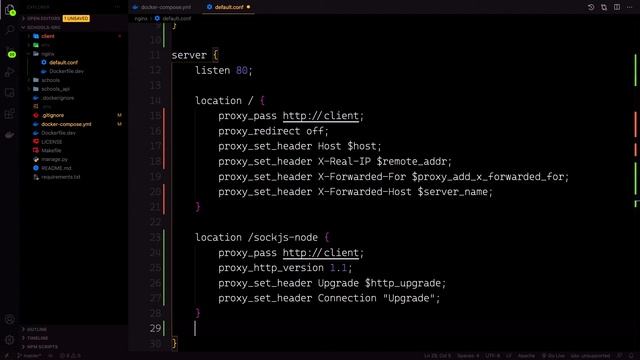Click line and column indicator in status bar
The height and width of the screenshot is (360, 640).
pyautogui.click(x=437, y=356)
